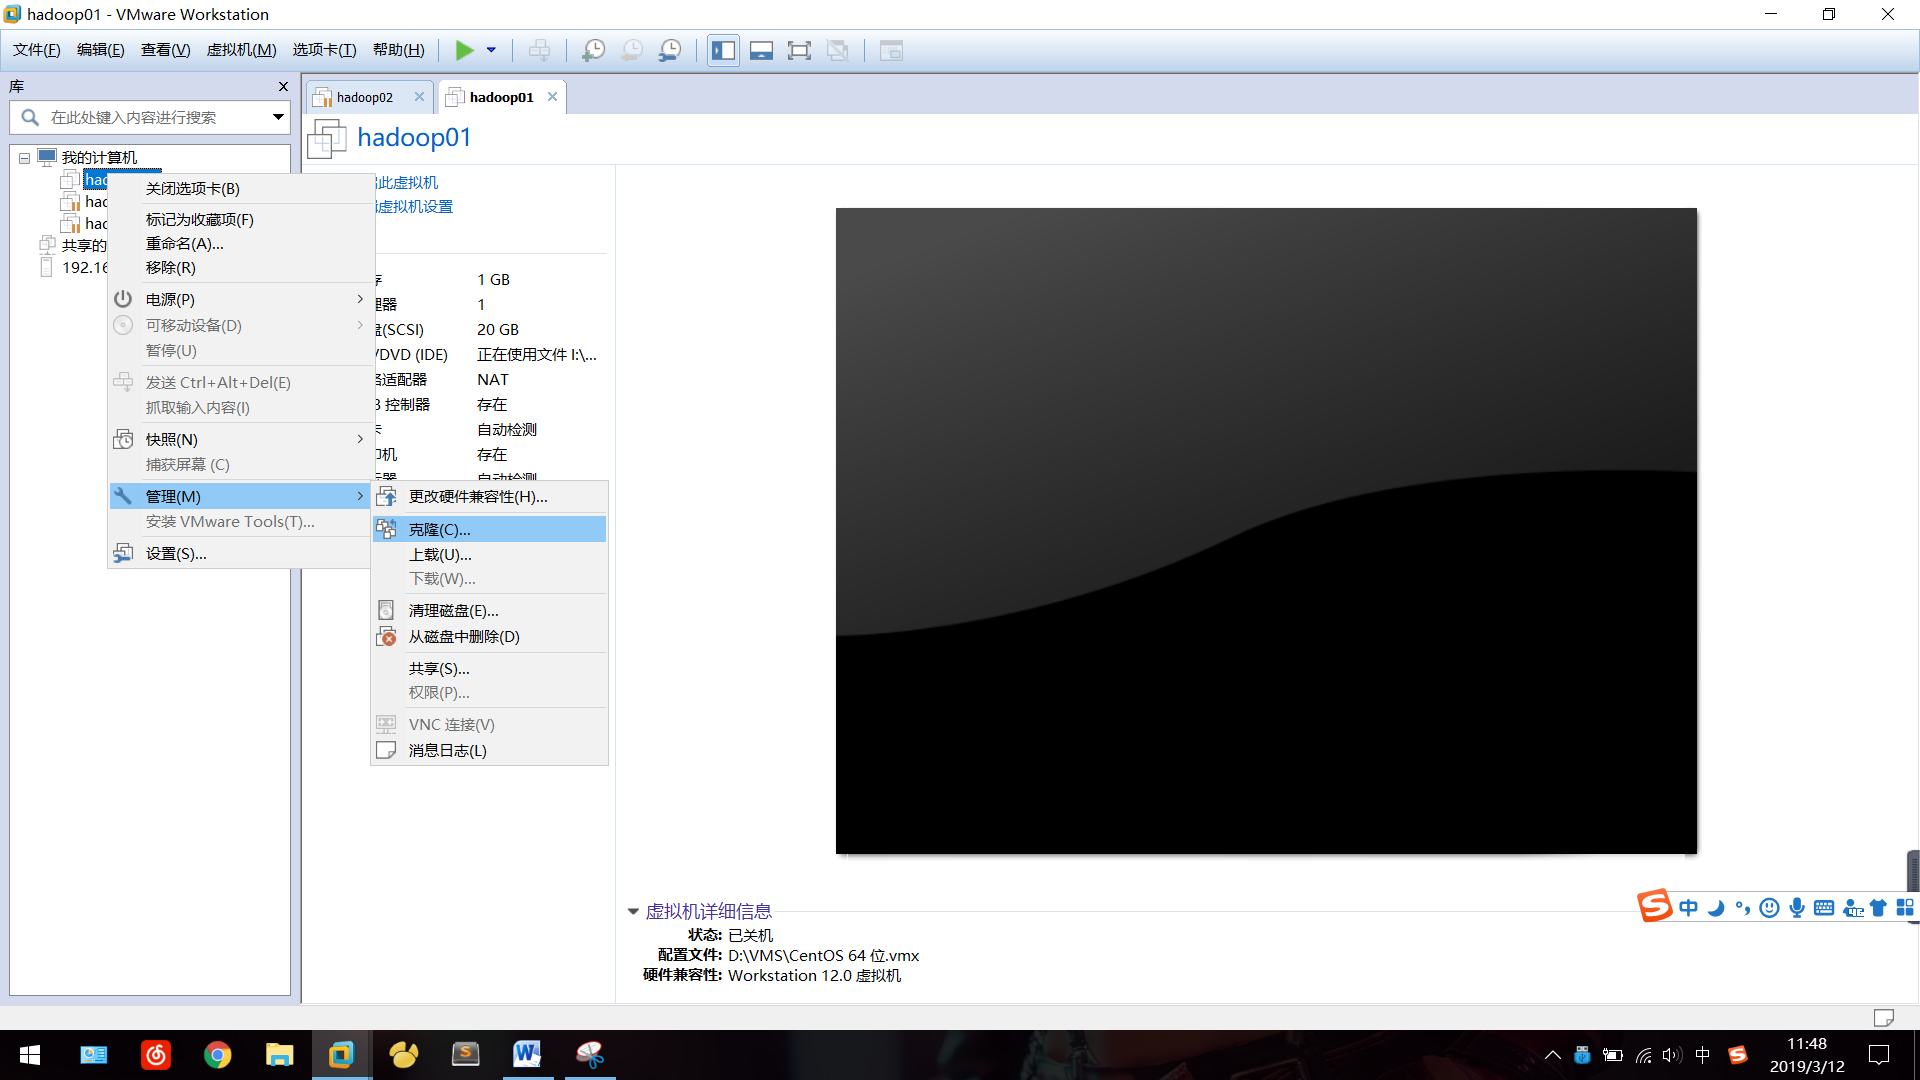Click the Sogou input method logo icon
This screenshot has height=1080, width=1920.
1654,906
